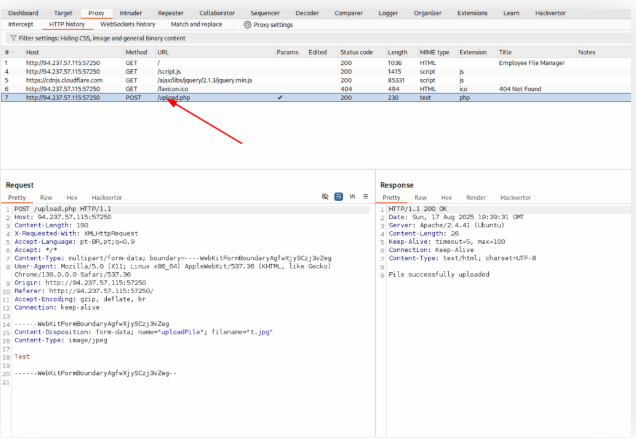Show the Request in Raw view

pyautogui.click(x=45, y=198)
